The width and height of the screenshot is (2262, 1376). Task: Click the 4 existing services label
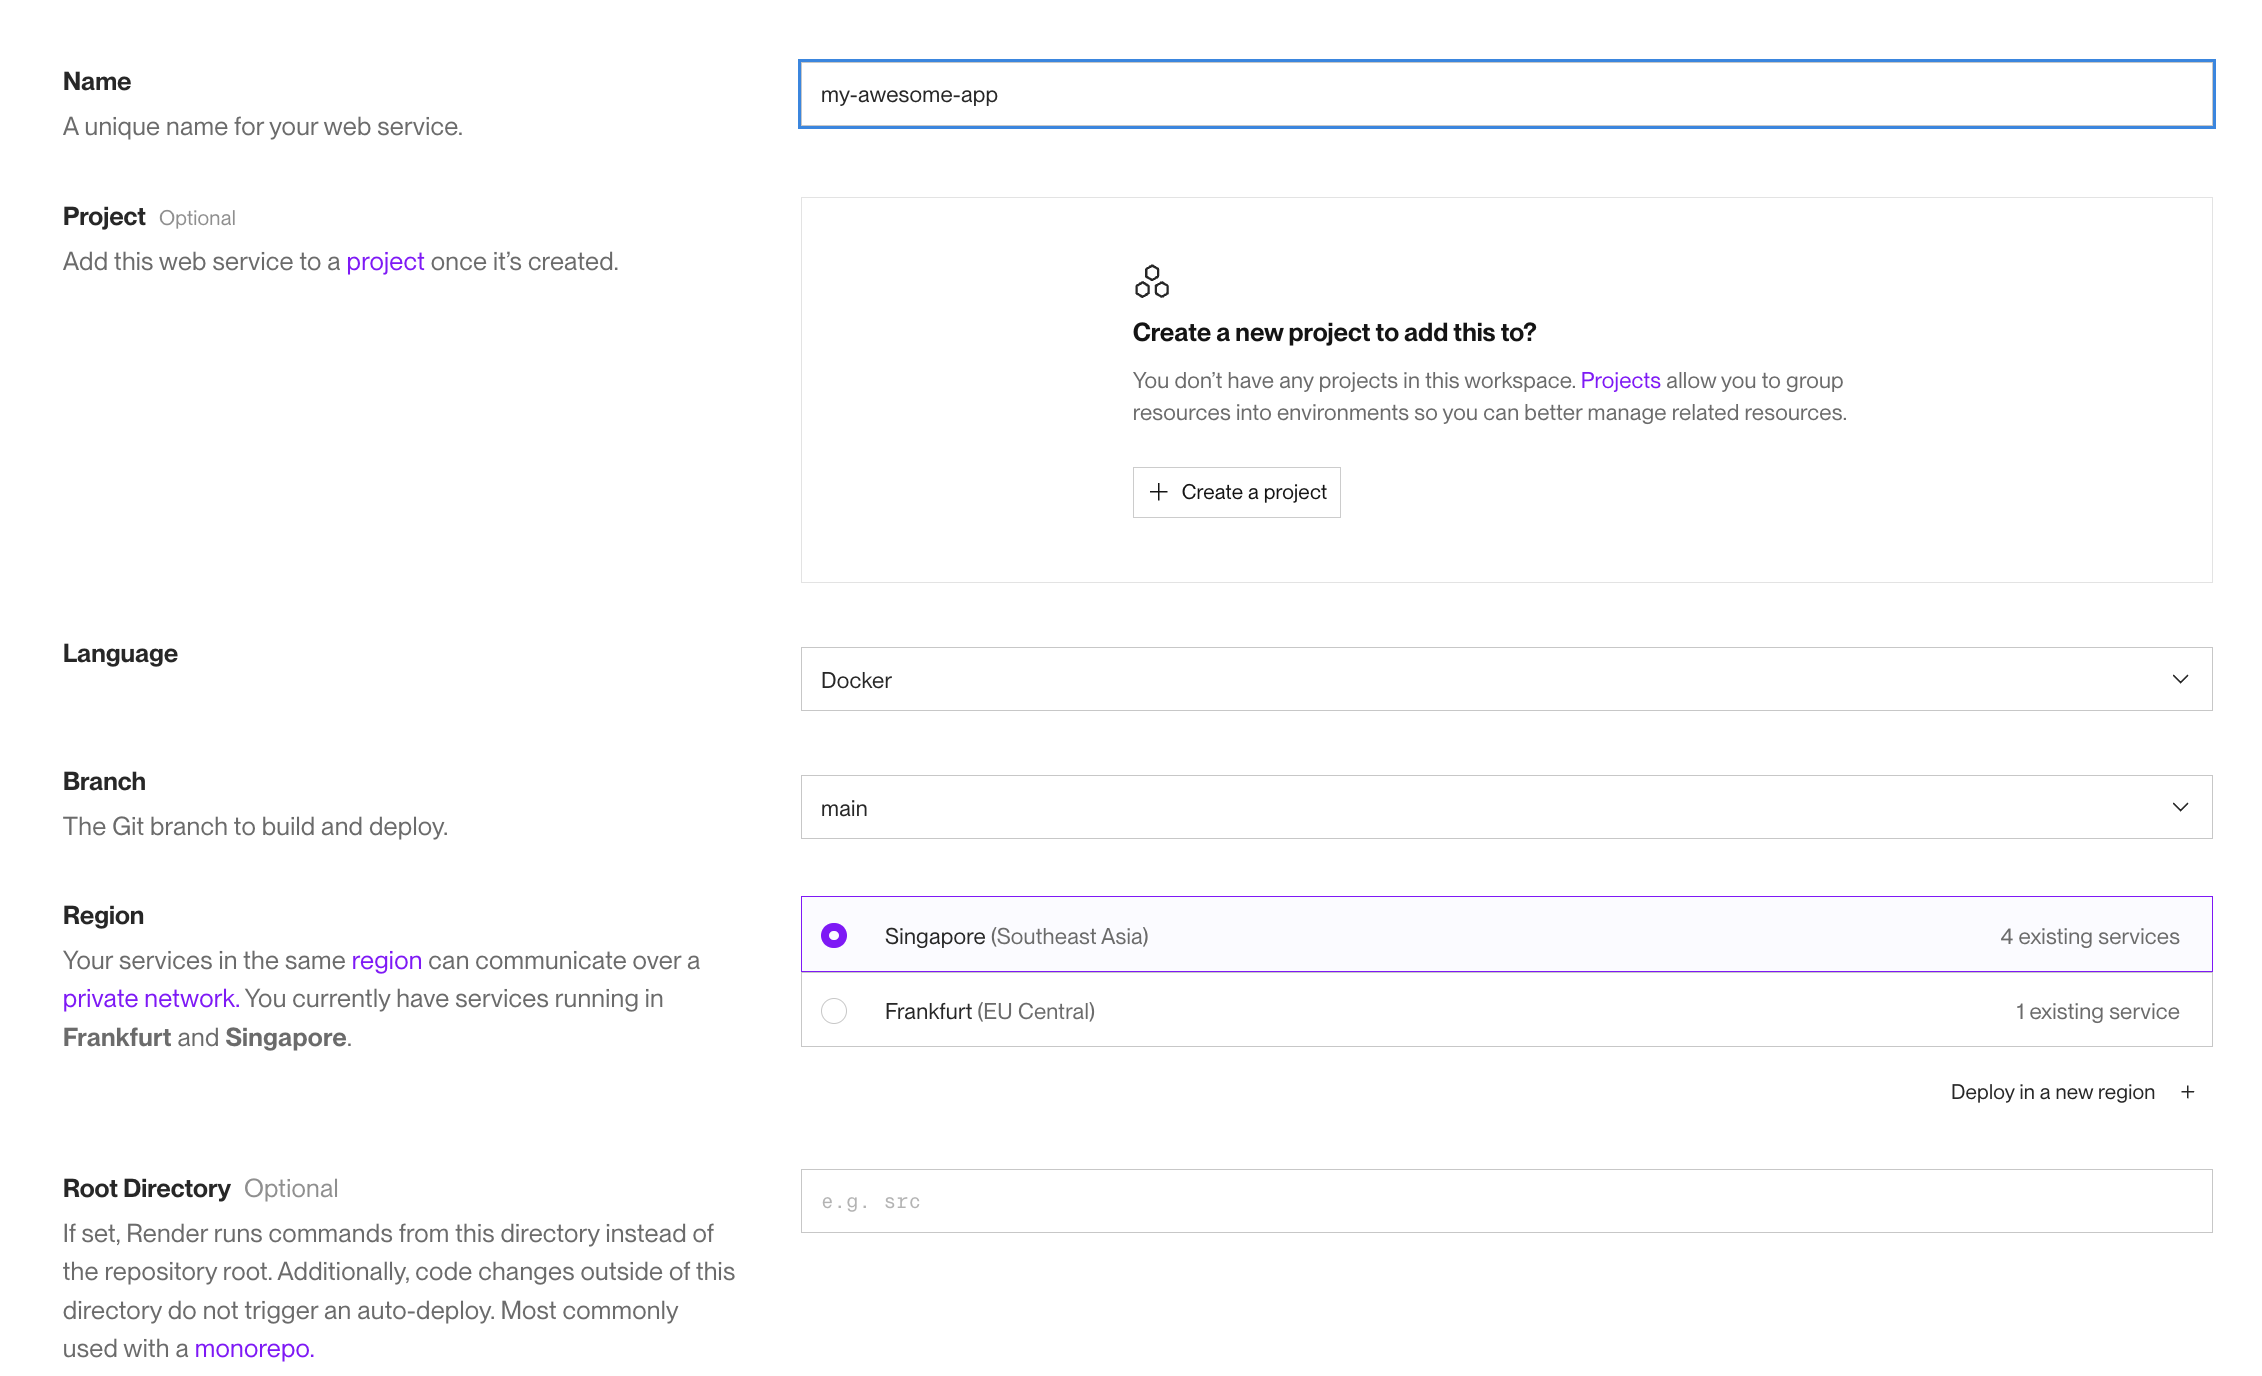[x=2089, y=936]
